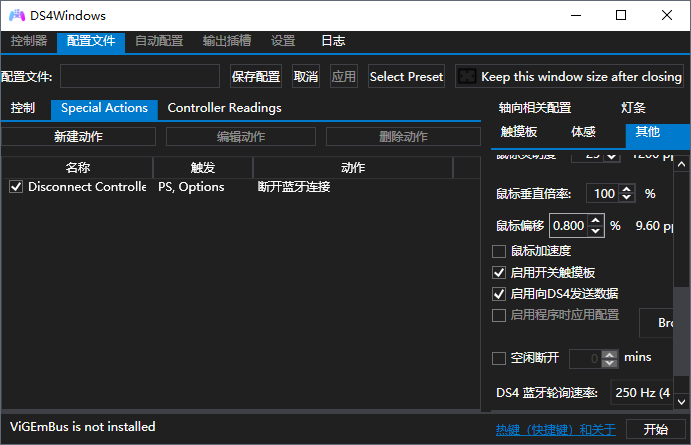This screenshot has width=691, height=445.
Task: Enable the 鼠标加速度 checkbox
Action: pyautogui.click(x=499, y=251)
